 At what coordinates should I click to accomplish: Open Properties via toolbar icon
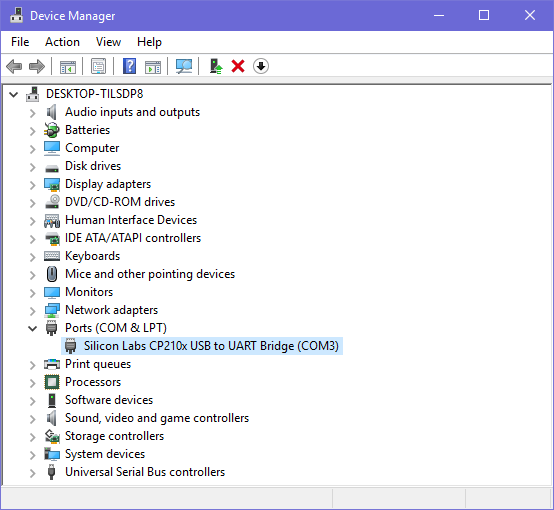coord(98,66)
